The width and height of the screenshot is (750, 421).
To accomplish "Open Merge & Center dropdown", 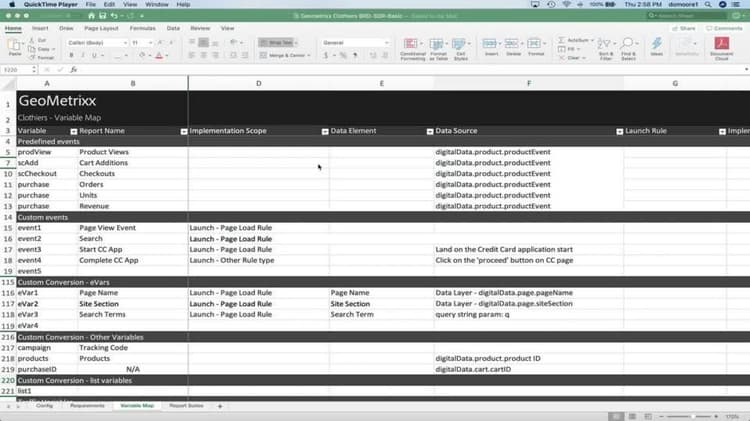I will pyautogui.click(x=309, y=55).
